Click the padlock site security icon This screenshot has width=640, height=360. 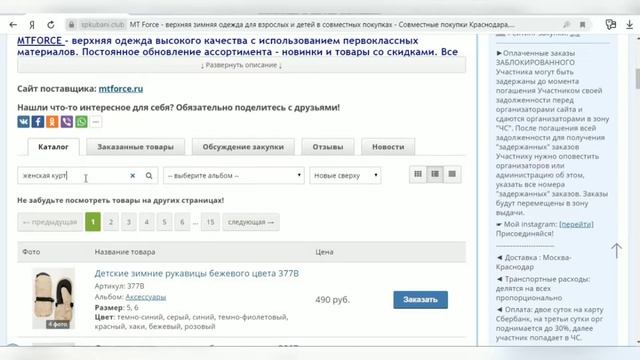pos(71,25)
